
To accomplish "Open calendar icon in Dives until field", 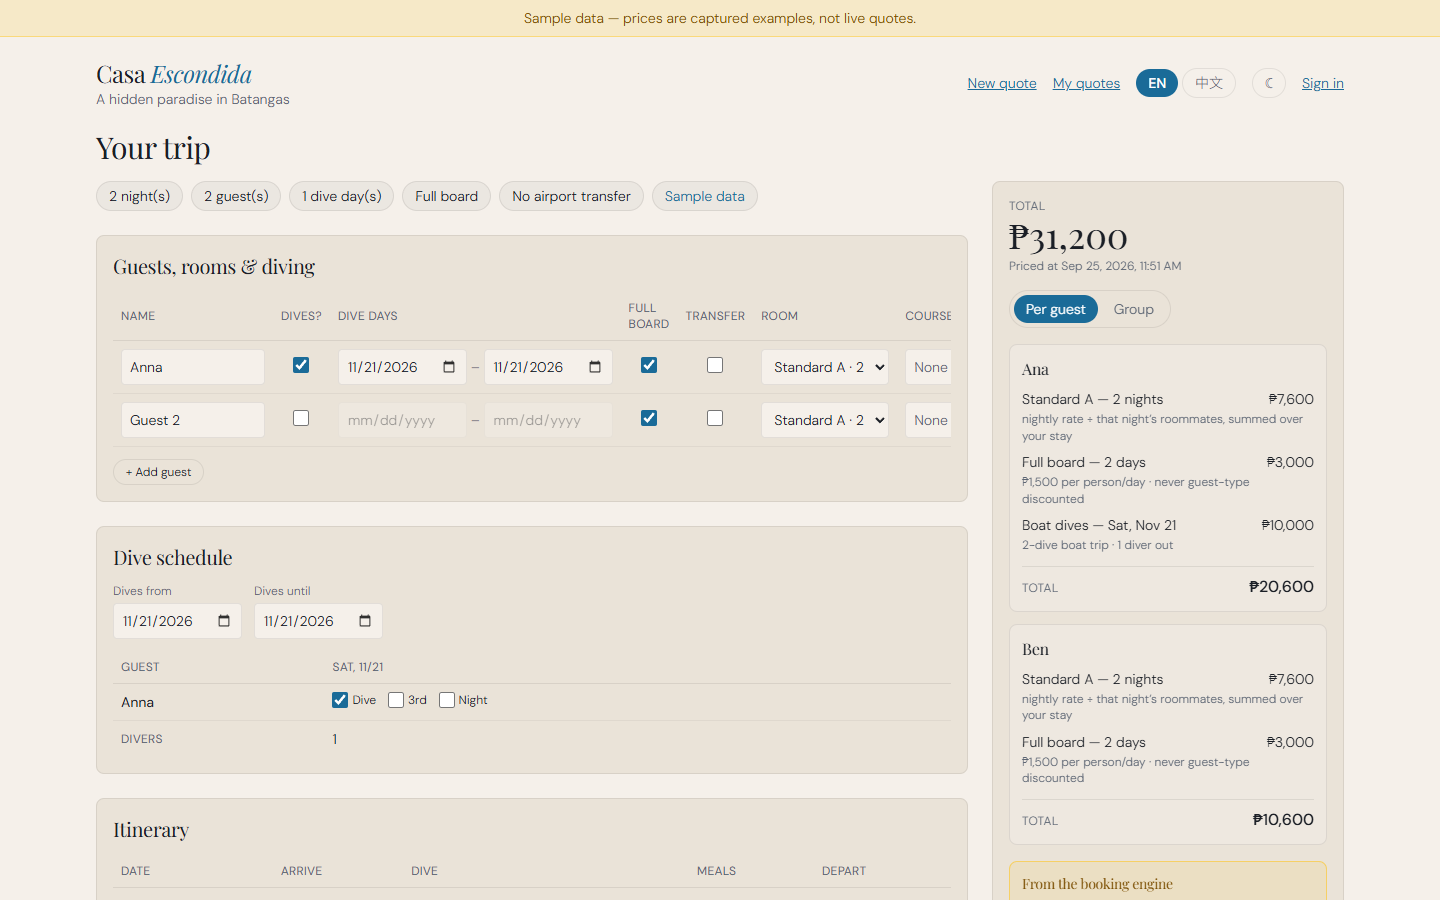I will point(365,621).
